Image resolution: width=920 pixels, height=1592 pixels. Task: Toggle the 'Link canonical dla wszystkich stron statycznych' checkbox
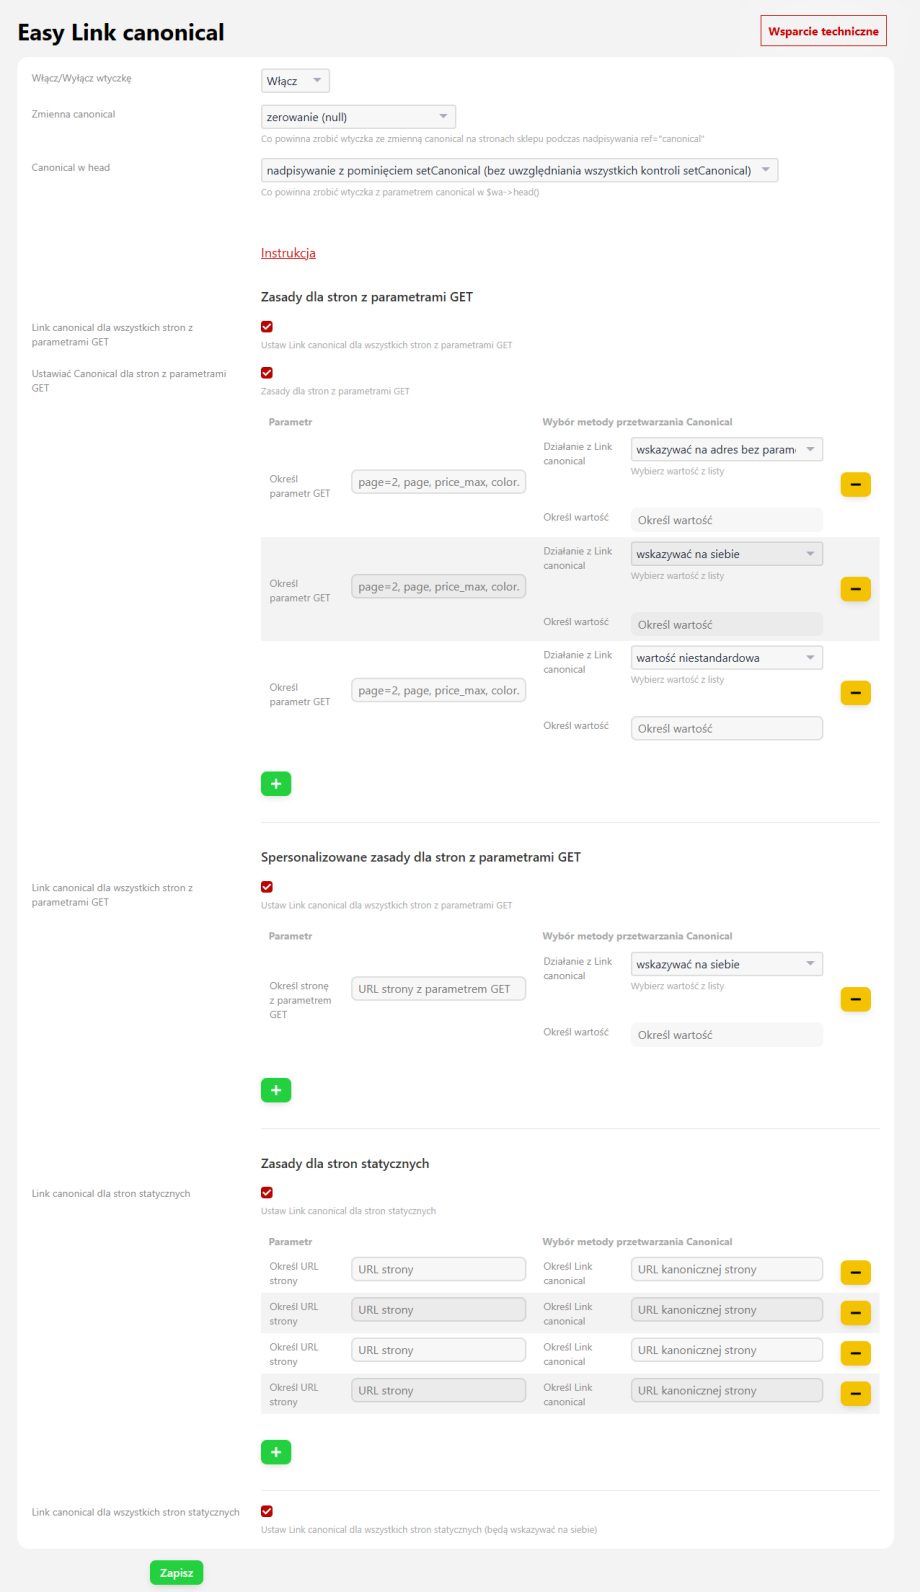pyautogui.click(x=267, y=1512)
